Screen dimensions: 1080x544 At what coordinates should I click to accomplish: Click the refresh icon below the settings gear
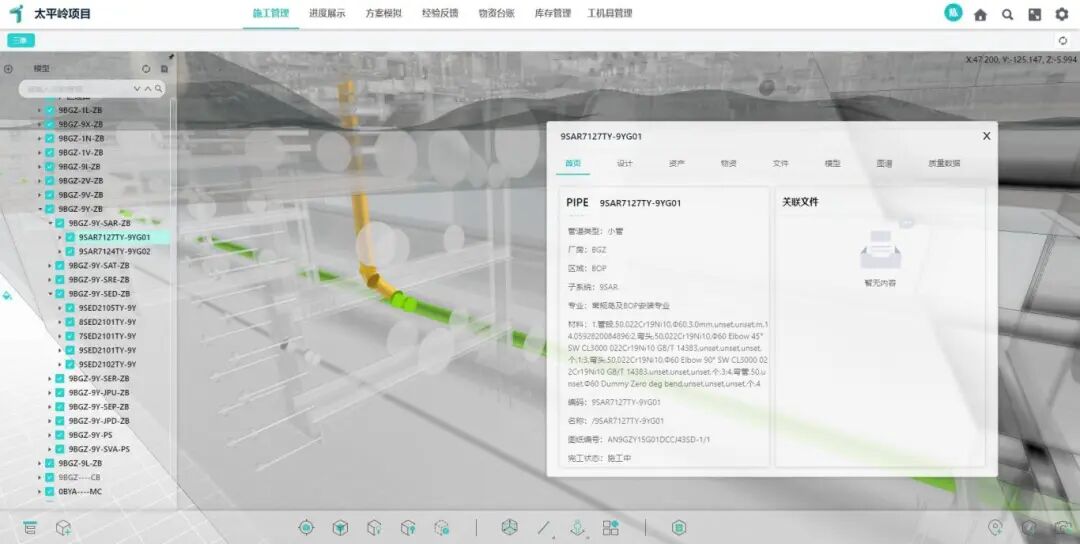1062,41
